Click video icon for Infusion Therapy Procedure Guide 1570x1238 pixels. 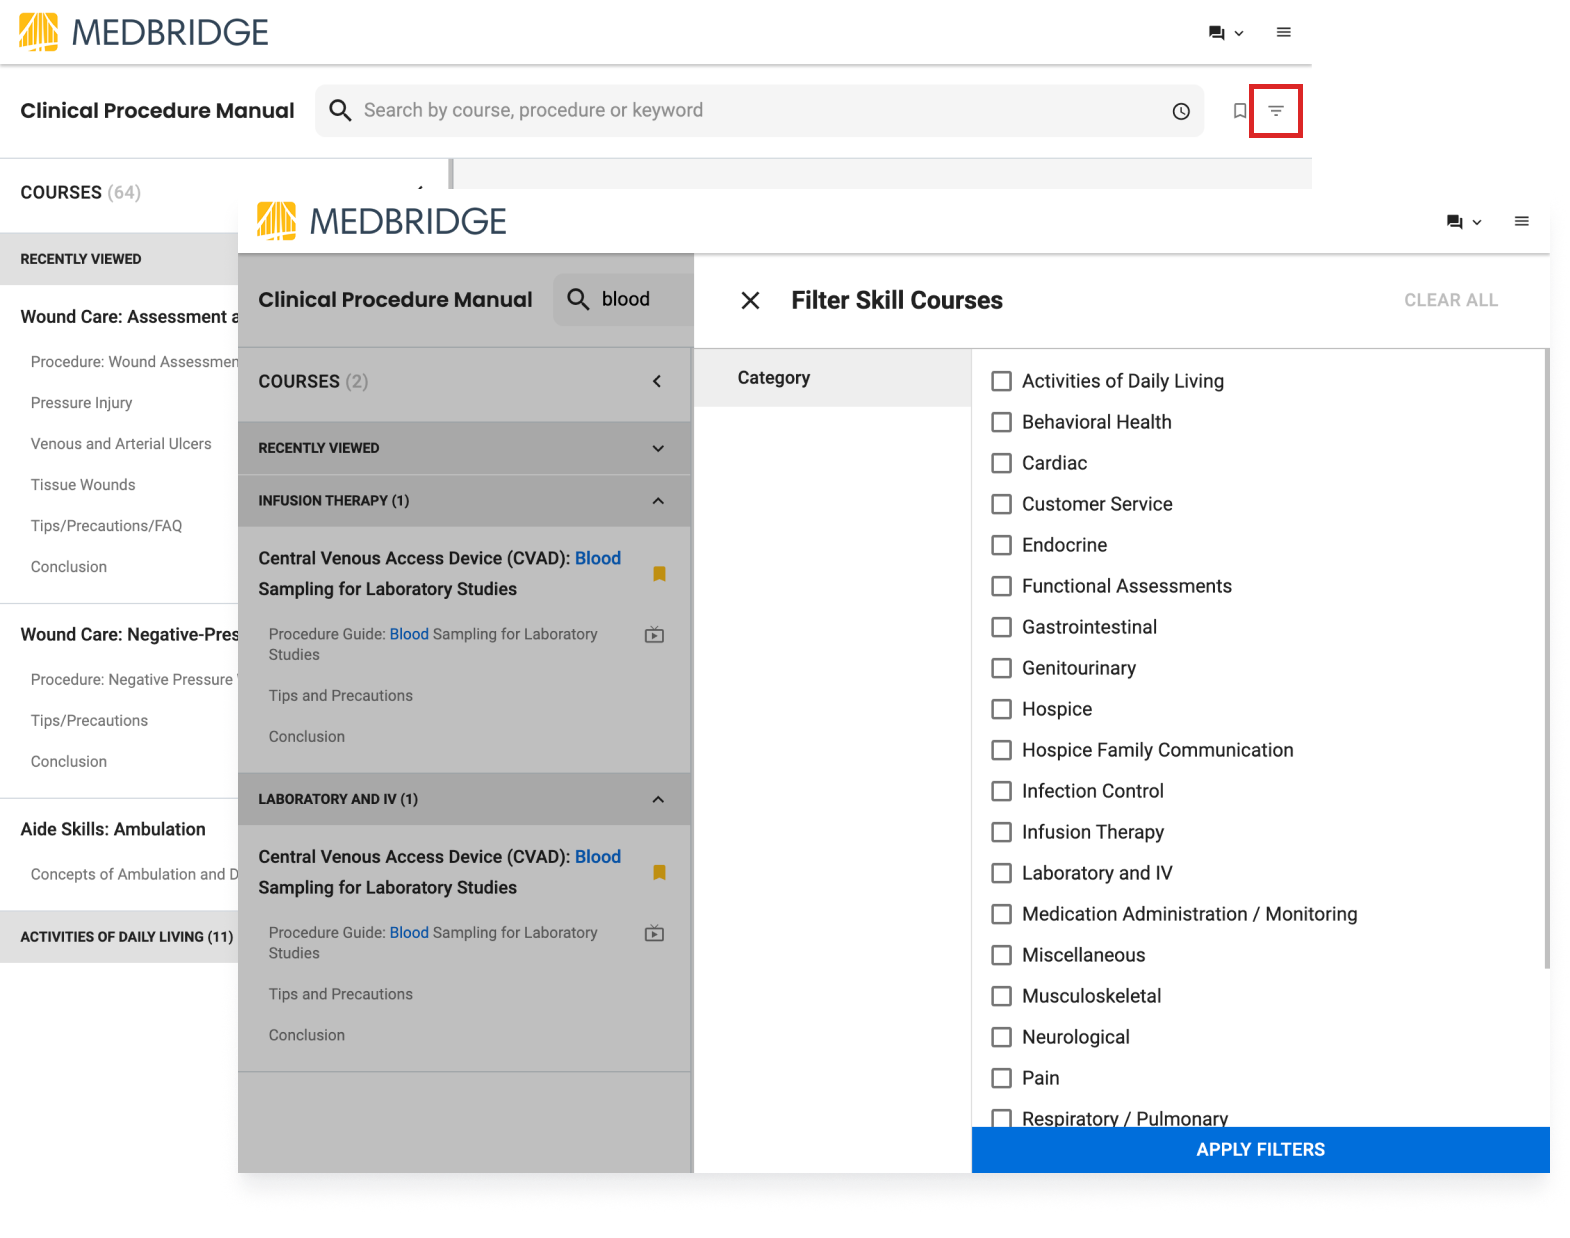[x=654, y=635]
